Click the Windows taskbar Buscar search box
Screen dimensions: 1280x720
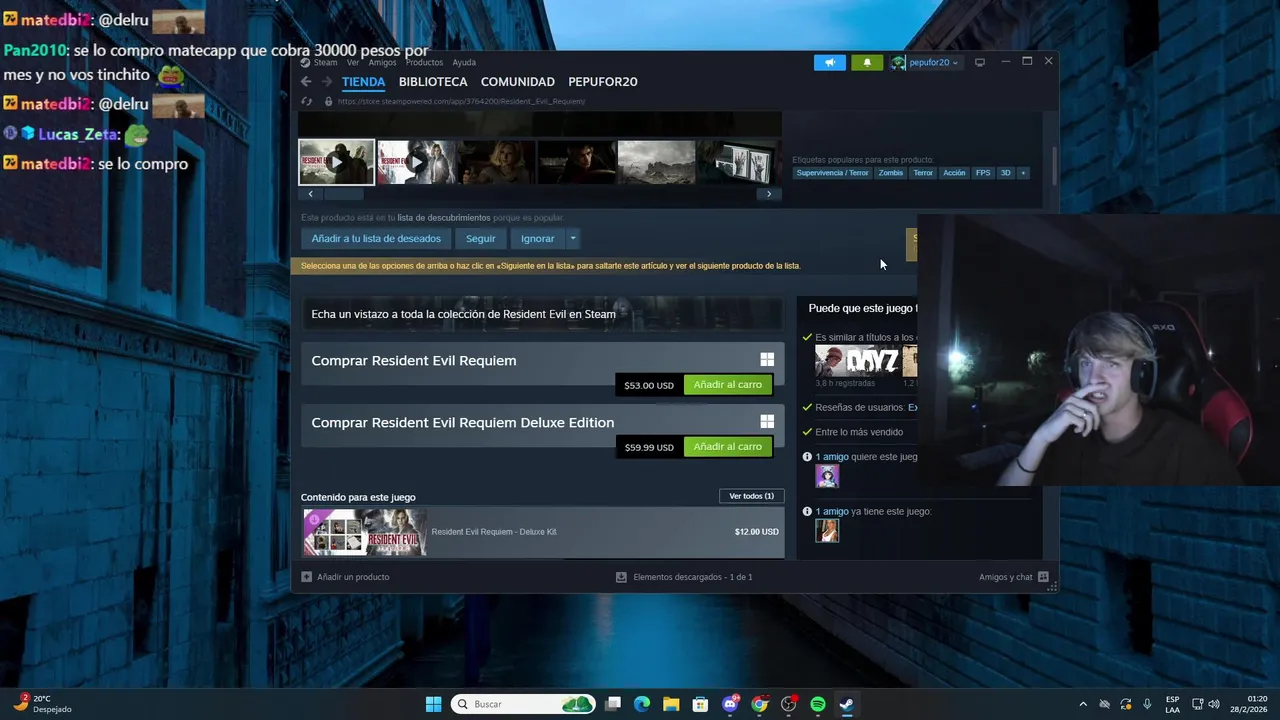pyautogui.click(x=523, y=704)
